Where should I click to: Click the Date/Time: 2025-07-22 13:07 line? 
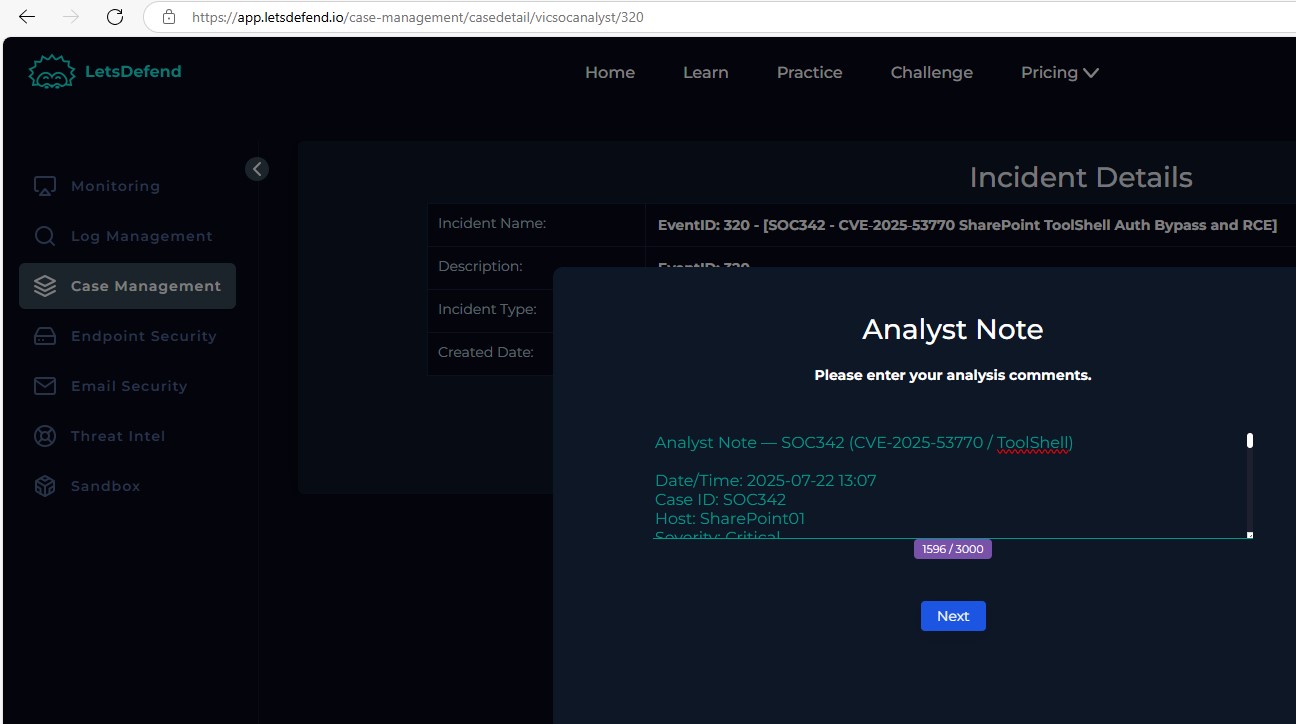(x=766, y=480)
